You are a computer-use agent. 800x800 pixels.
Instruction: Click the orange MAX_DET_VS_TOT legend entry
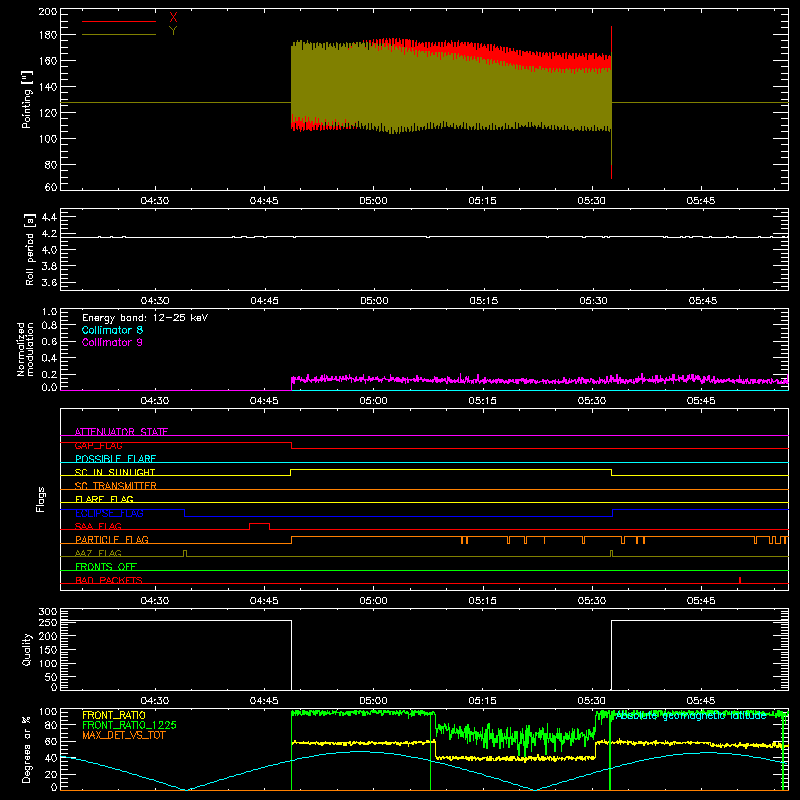[x=123, y=735]
